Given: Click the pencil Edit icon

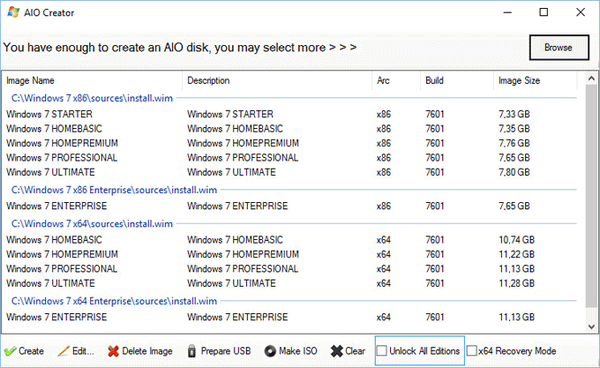Looking at the screenshot, I should pyautogui.click(x=64, y=351).
